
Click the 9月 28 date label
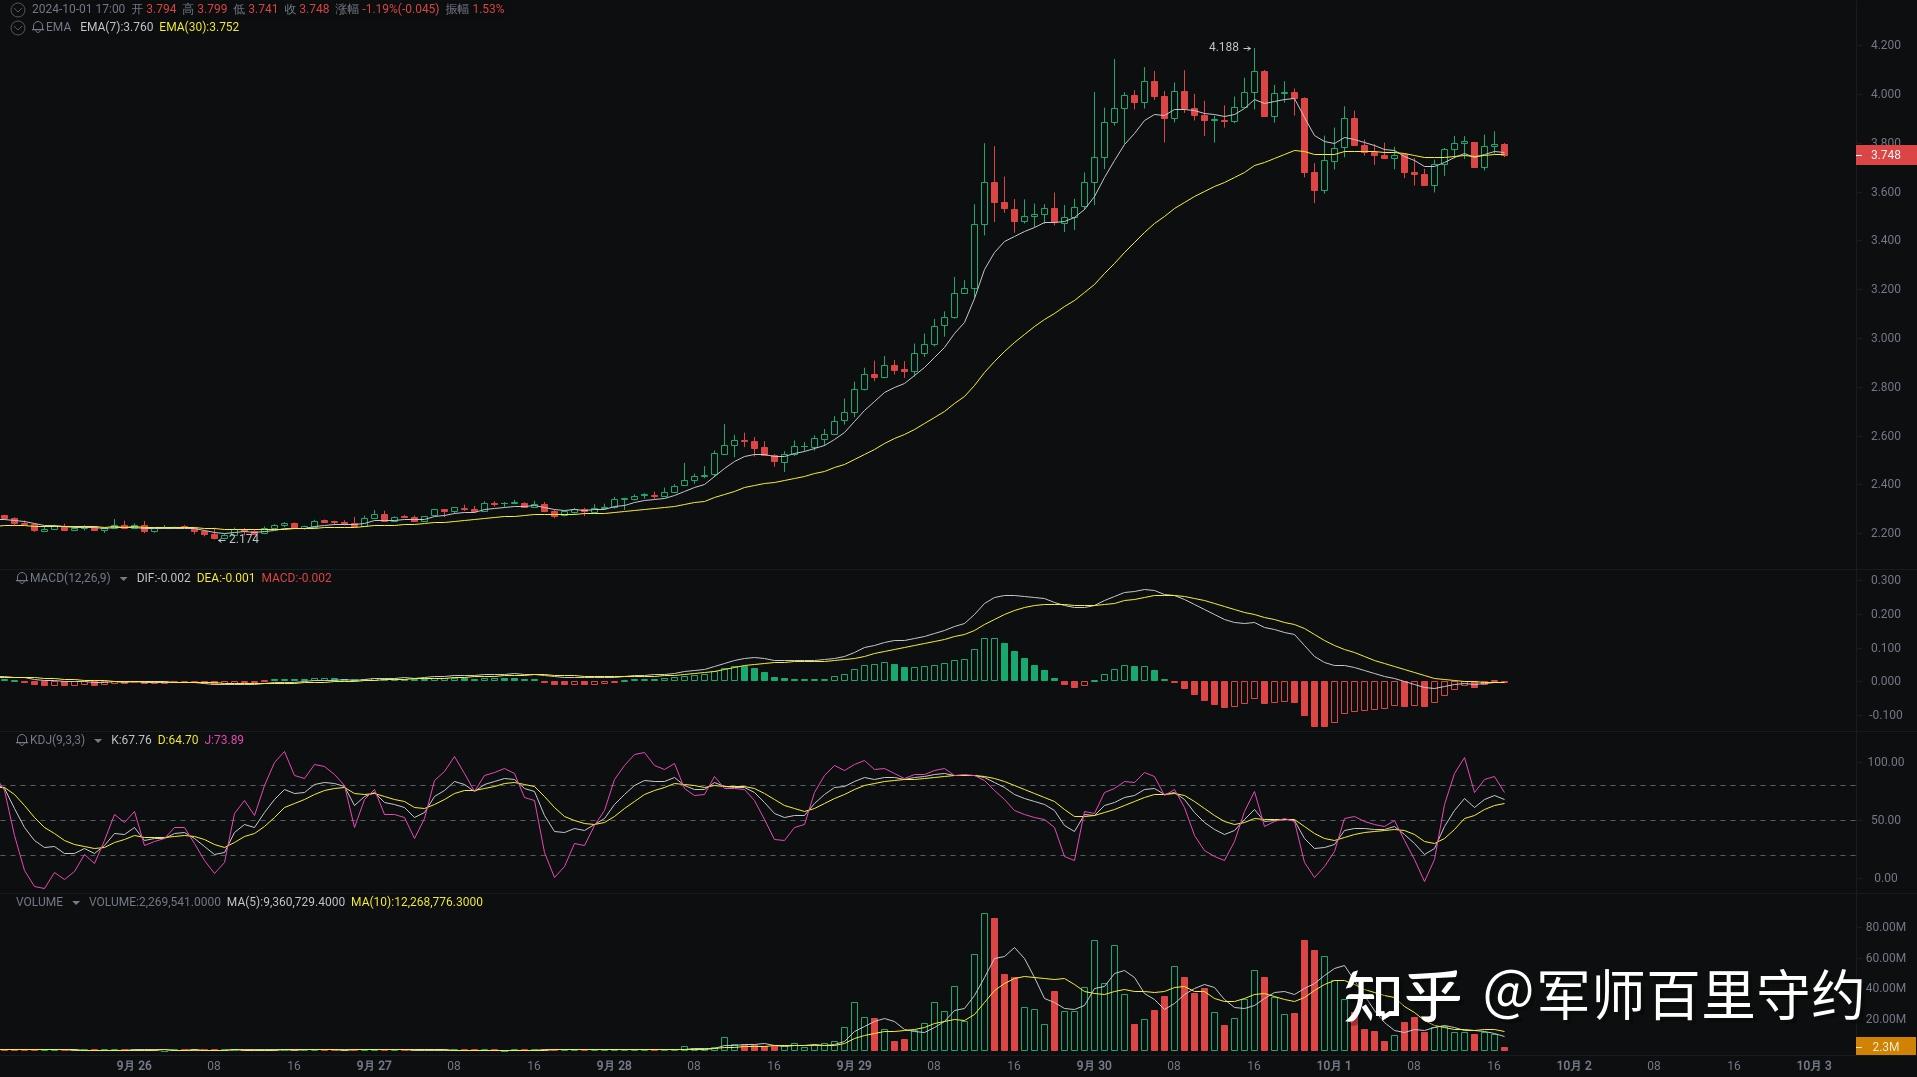coord(614,1066)
